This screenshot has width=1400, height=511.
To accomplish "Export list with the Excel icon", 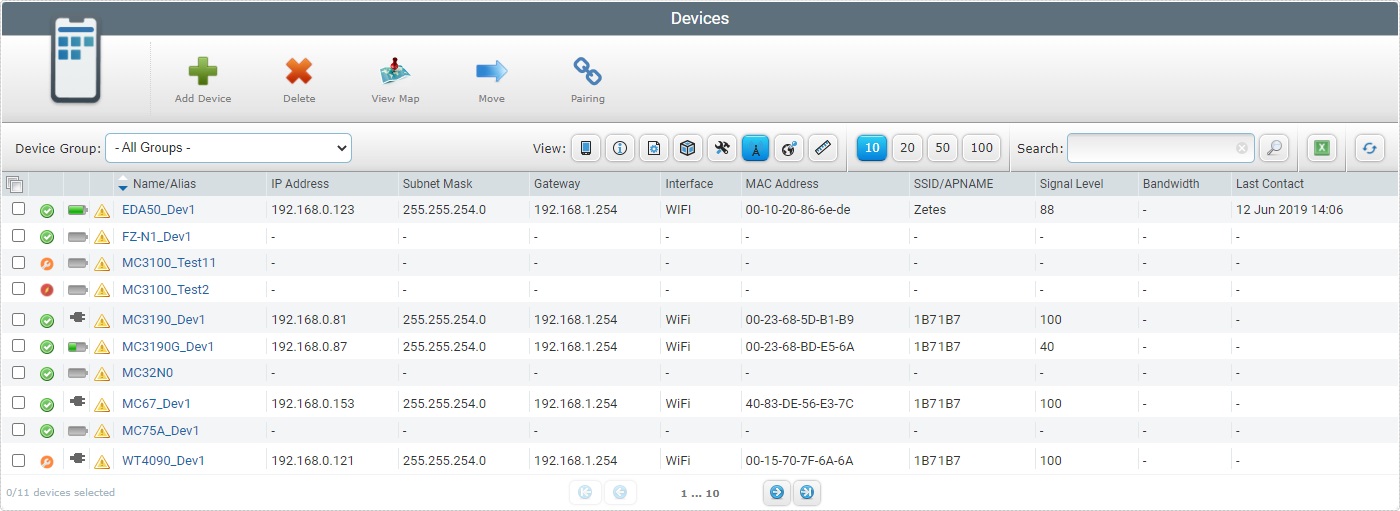I will 1322,148.
